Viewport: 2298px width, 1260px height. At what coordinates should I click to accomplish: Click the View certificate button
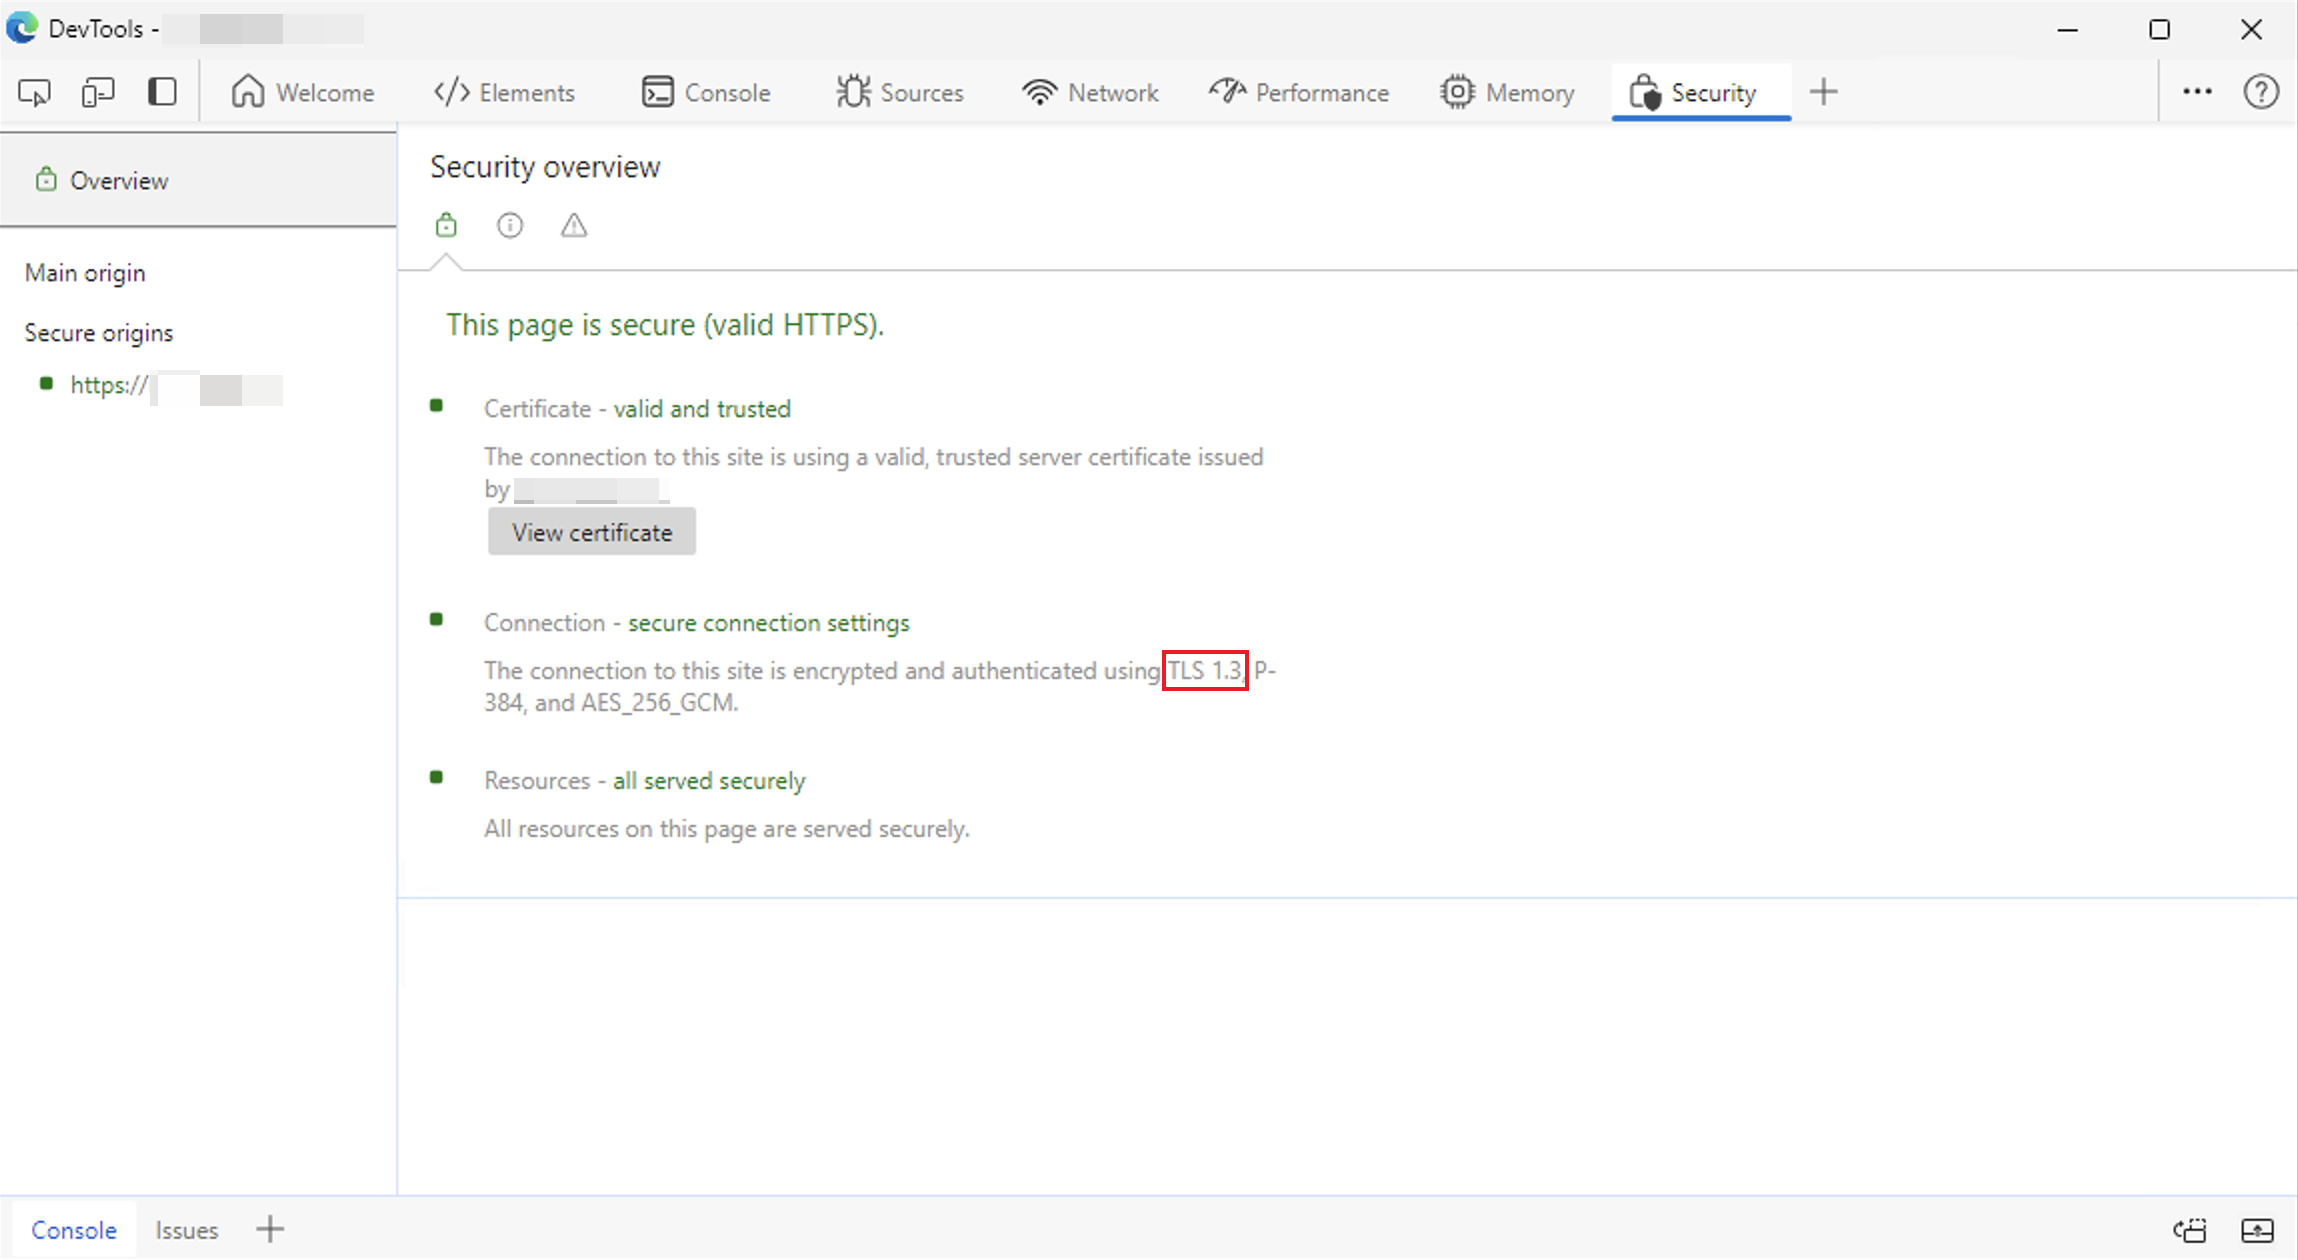click(592, 532)
